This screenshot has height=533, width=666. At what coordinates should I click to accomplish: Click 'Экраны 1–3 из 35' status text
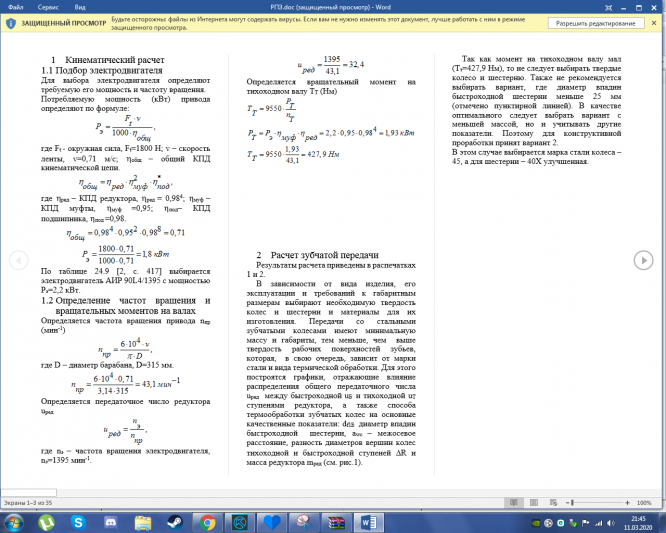tap(28, 503)
